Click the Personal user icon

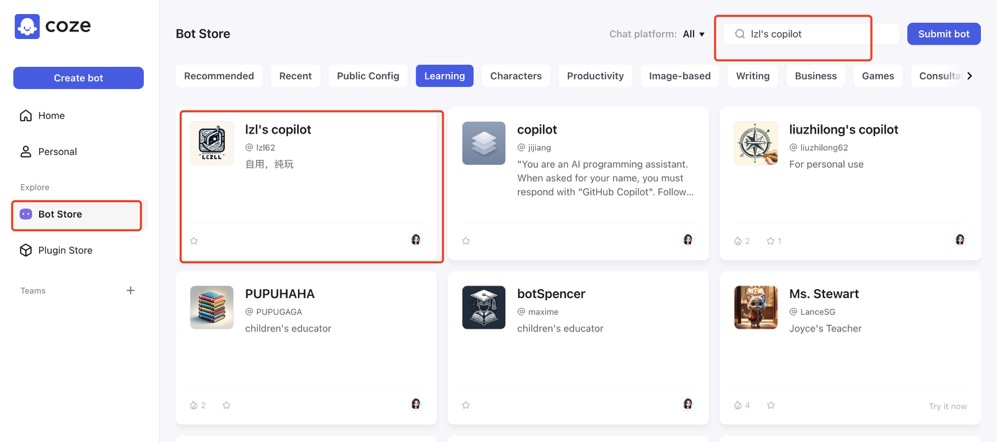26,152
